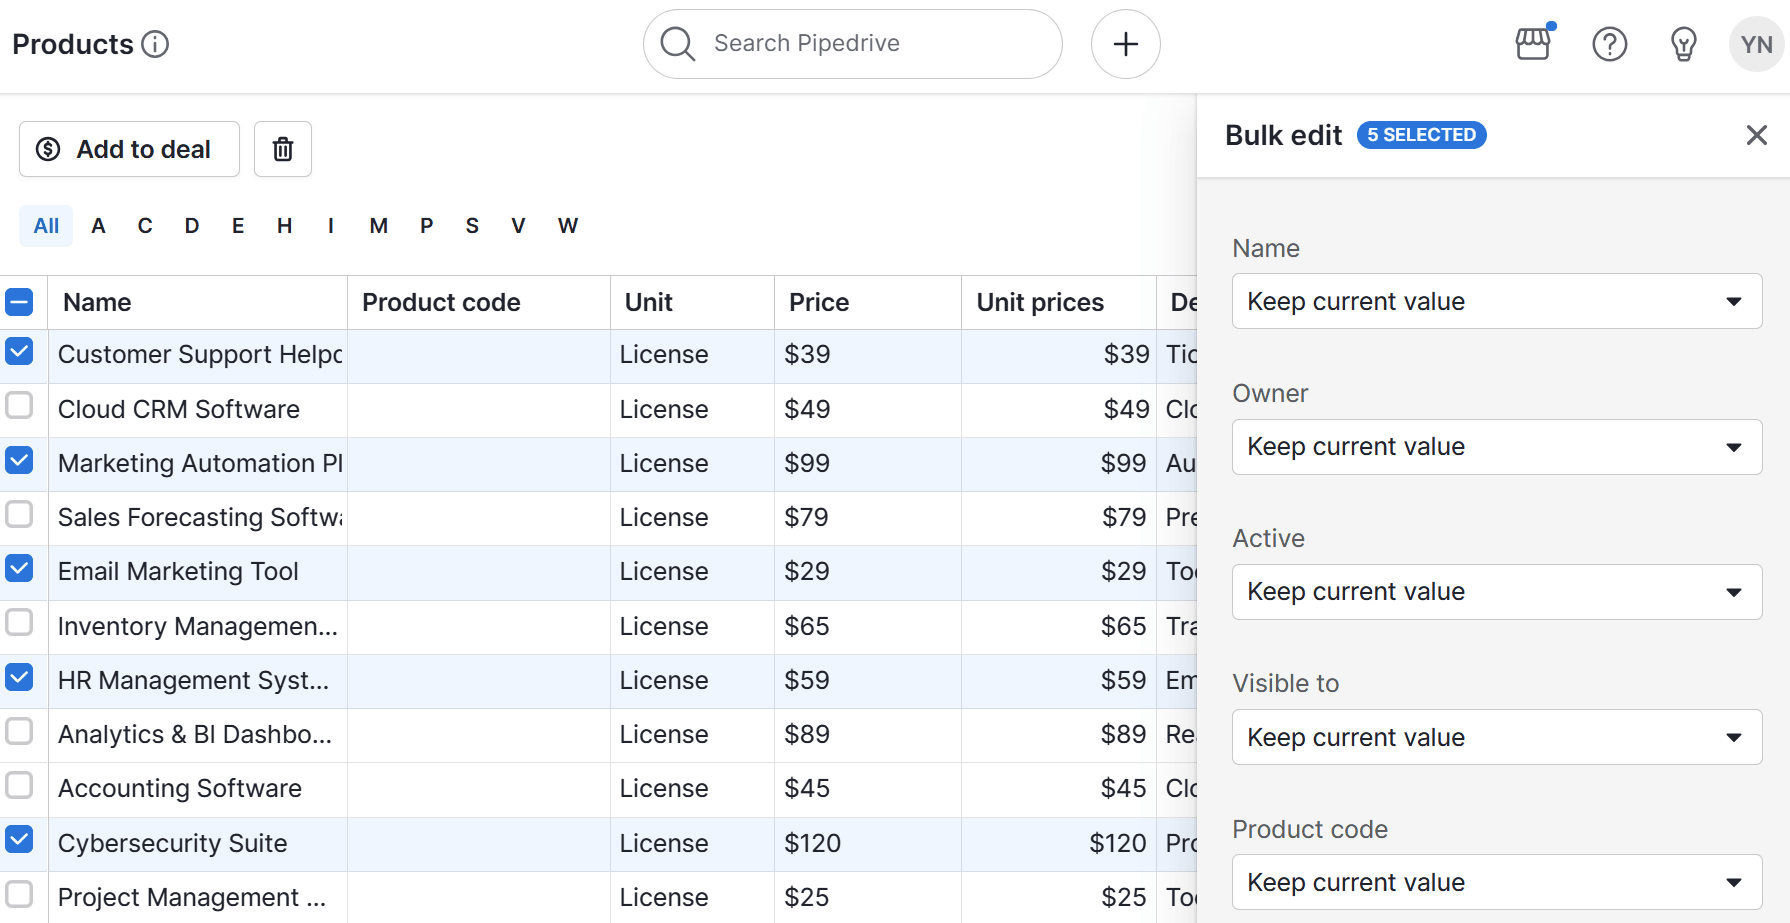1790x923 pixels.
Task: Open the Name bulk edit dropdown
Action: tap(1497, 301)
